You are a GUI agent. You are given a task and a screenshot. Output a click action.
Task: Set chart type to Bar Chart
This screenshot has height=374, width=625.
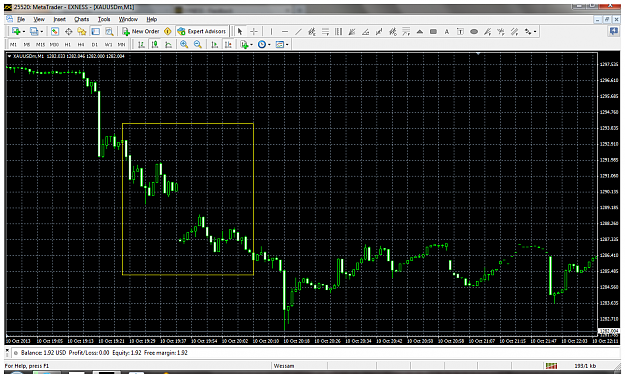click(141, 44)
